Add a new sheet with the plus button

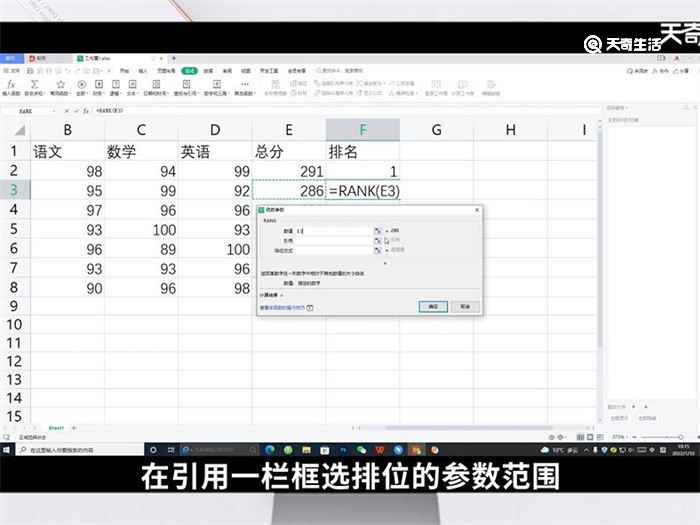point(74,428)
